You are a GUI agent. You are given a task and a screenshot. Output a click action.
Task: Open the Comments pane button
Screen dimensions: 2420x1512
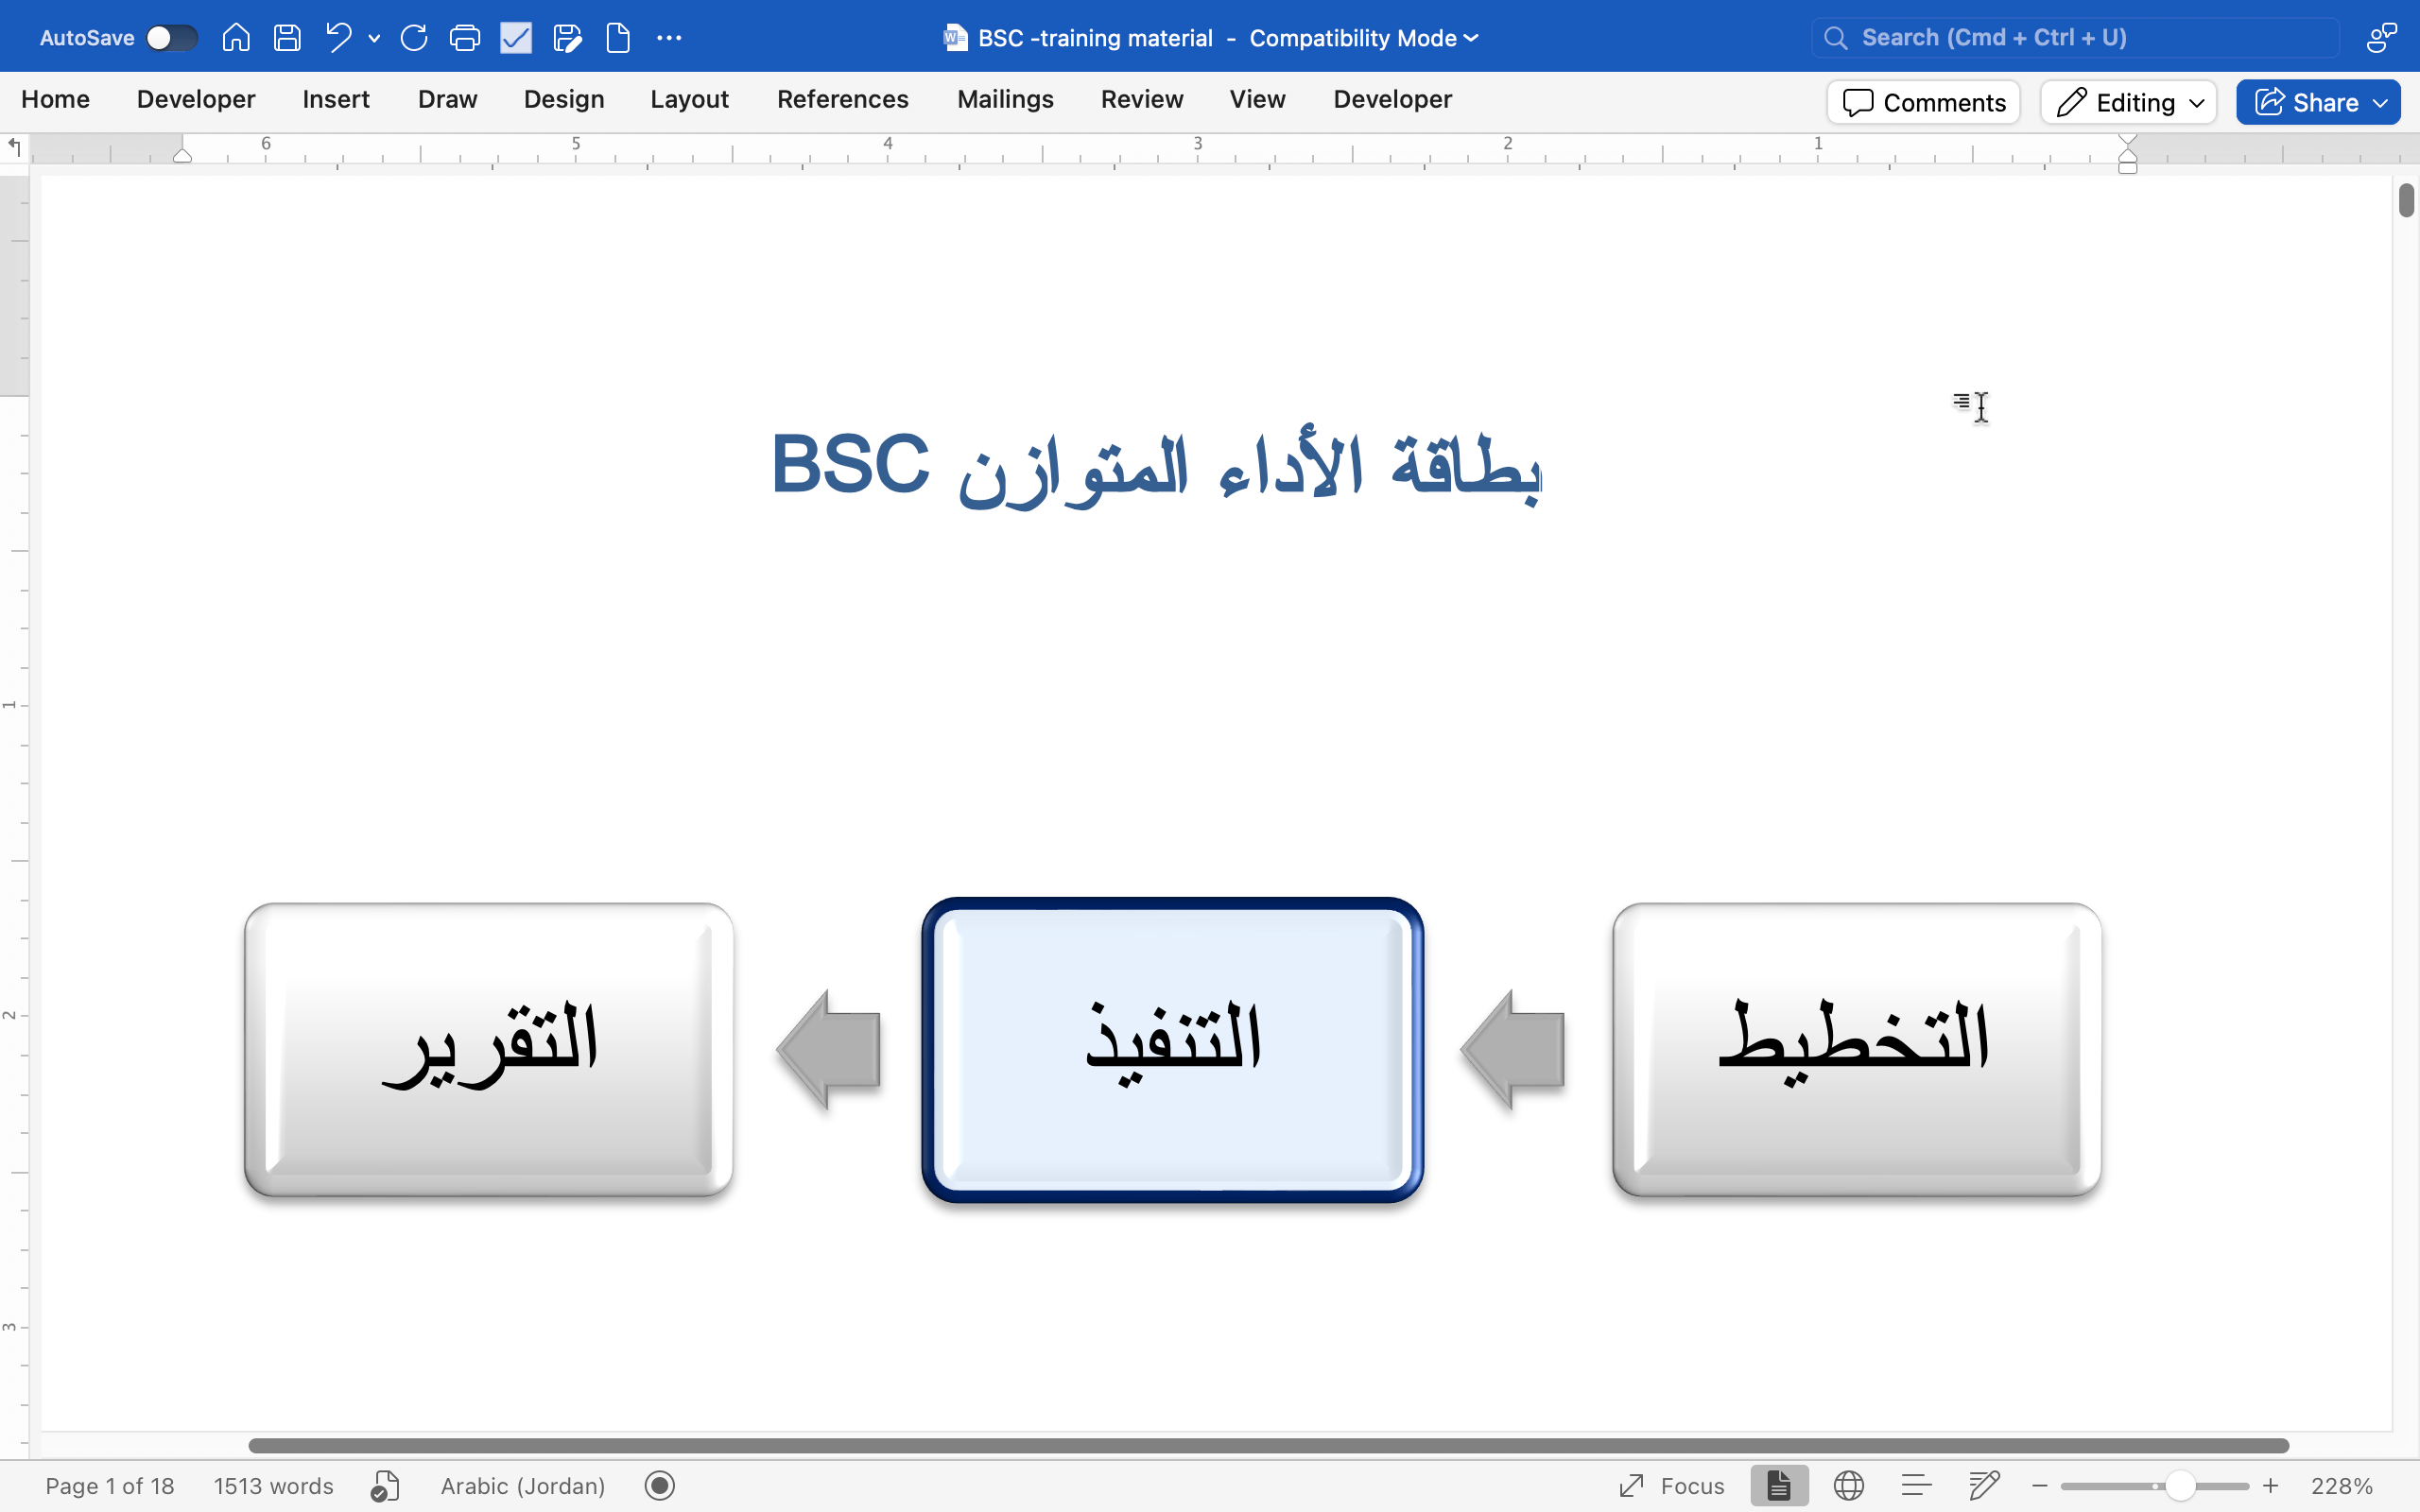point(1924,102)
